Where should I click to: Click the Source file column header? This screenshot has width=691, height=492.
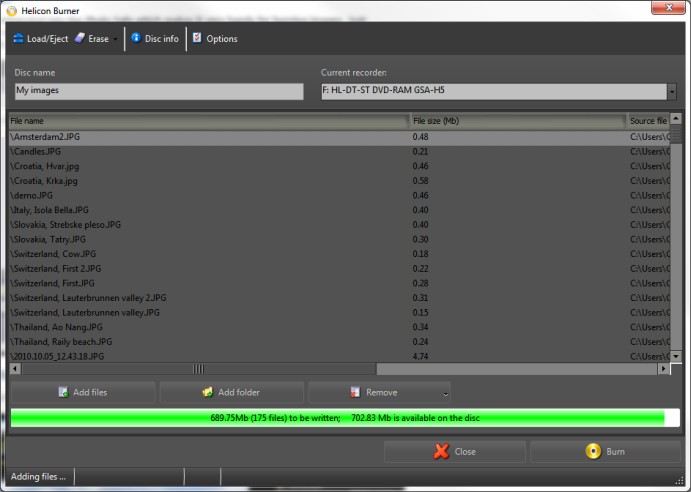click(648, 121)
